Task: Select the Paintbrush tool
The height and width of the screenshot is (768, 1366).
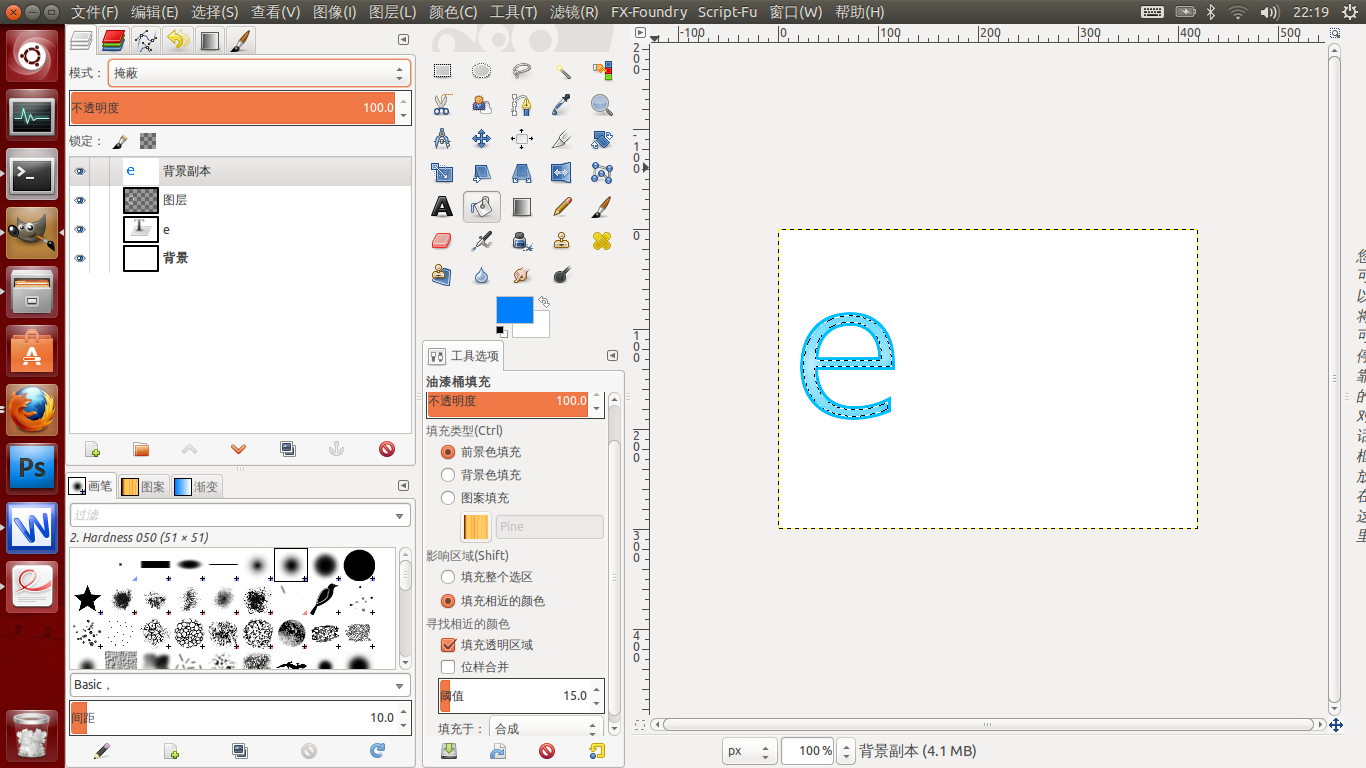Action: click(601, 207)
